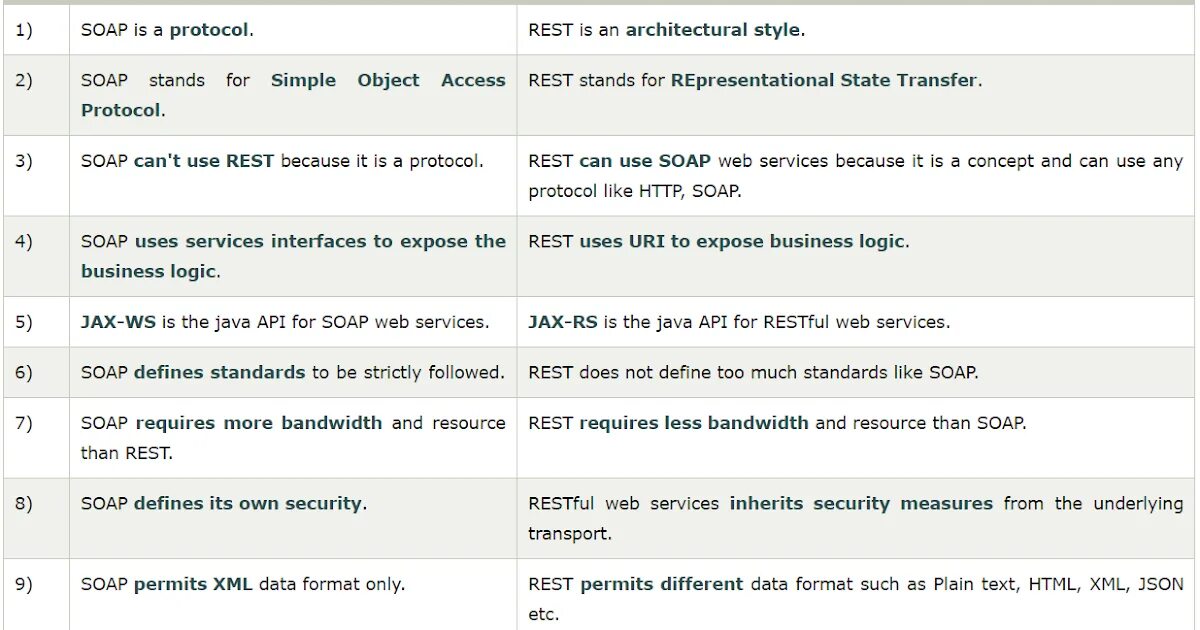Click the bold word 'protocol' in row 1
1200x630 pixels.
click(x=209, y=30)
